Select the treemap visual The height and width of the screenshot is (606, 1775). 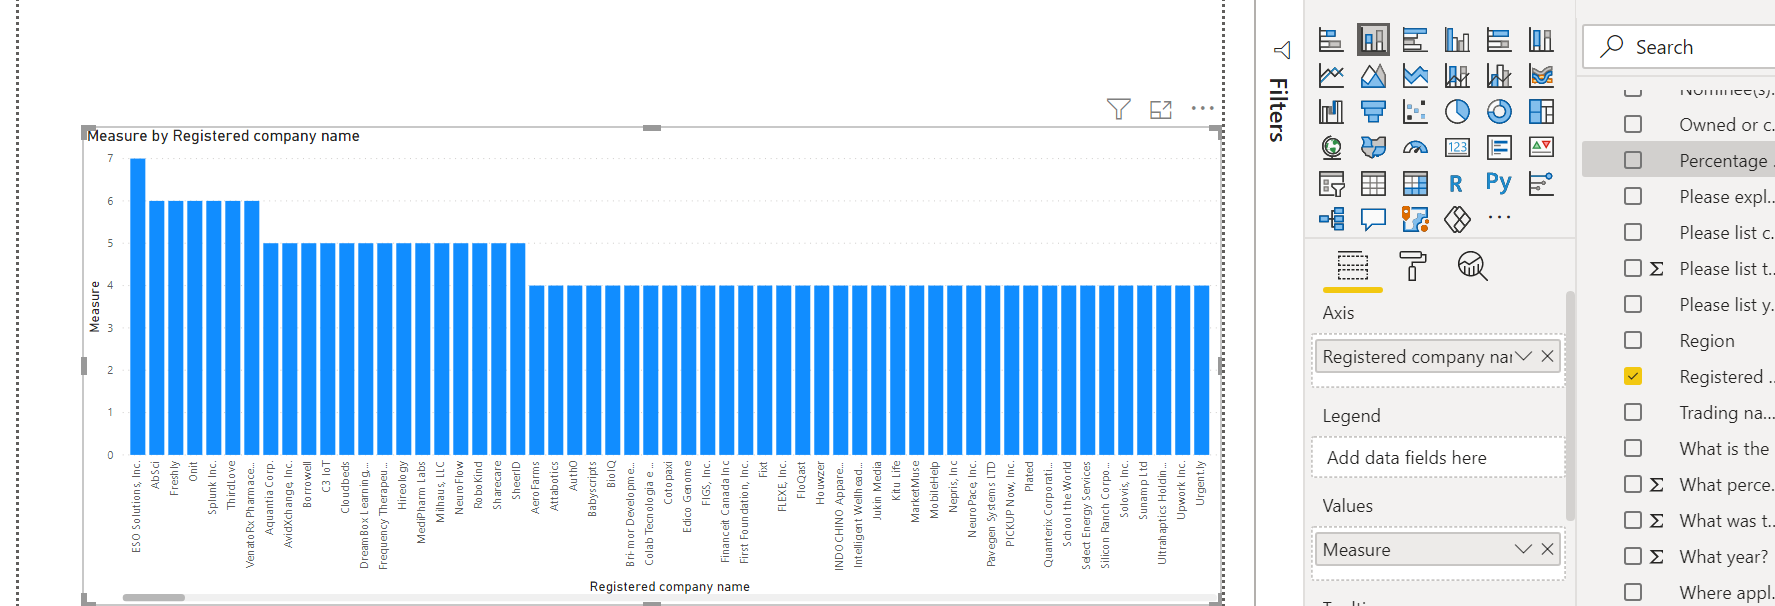click(1541, 112)
